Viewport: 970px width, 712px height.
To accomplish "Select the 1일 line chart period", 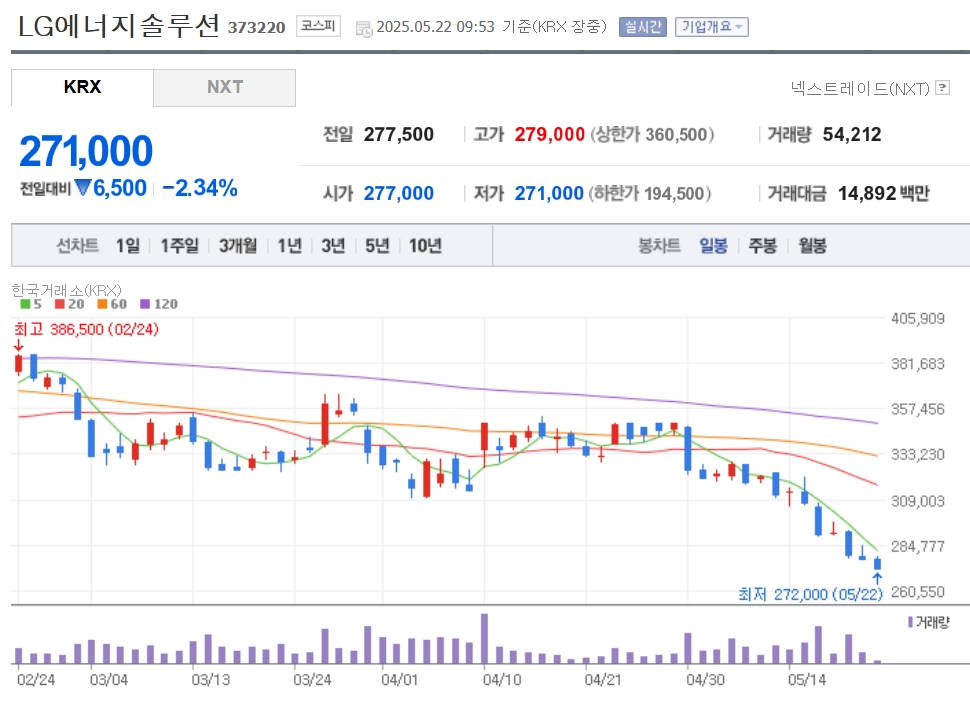I will click(128, 246).
